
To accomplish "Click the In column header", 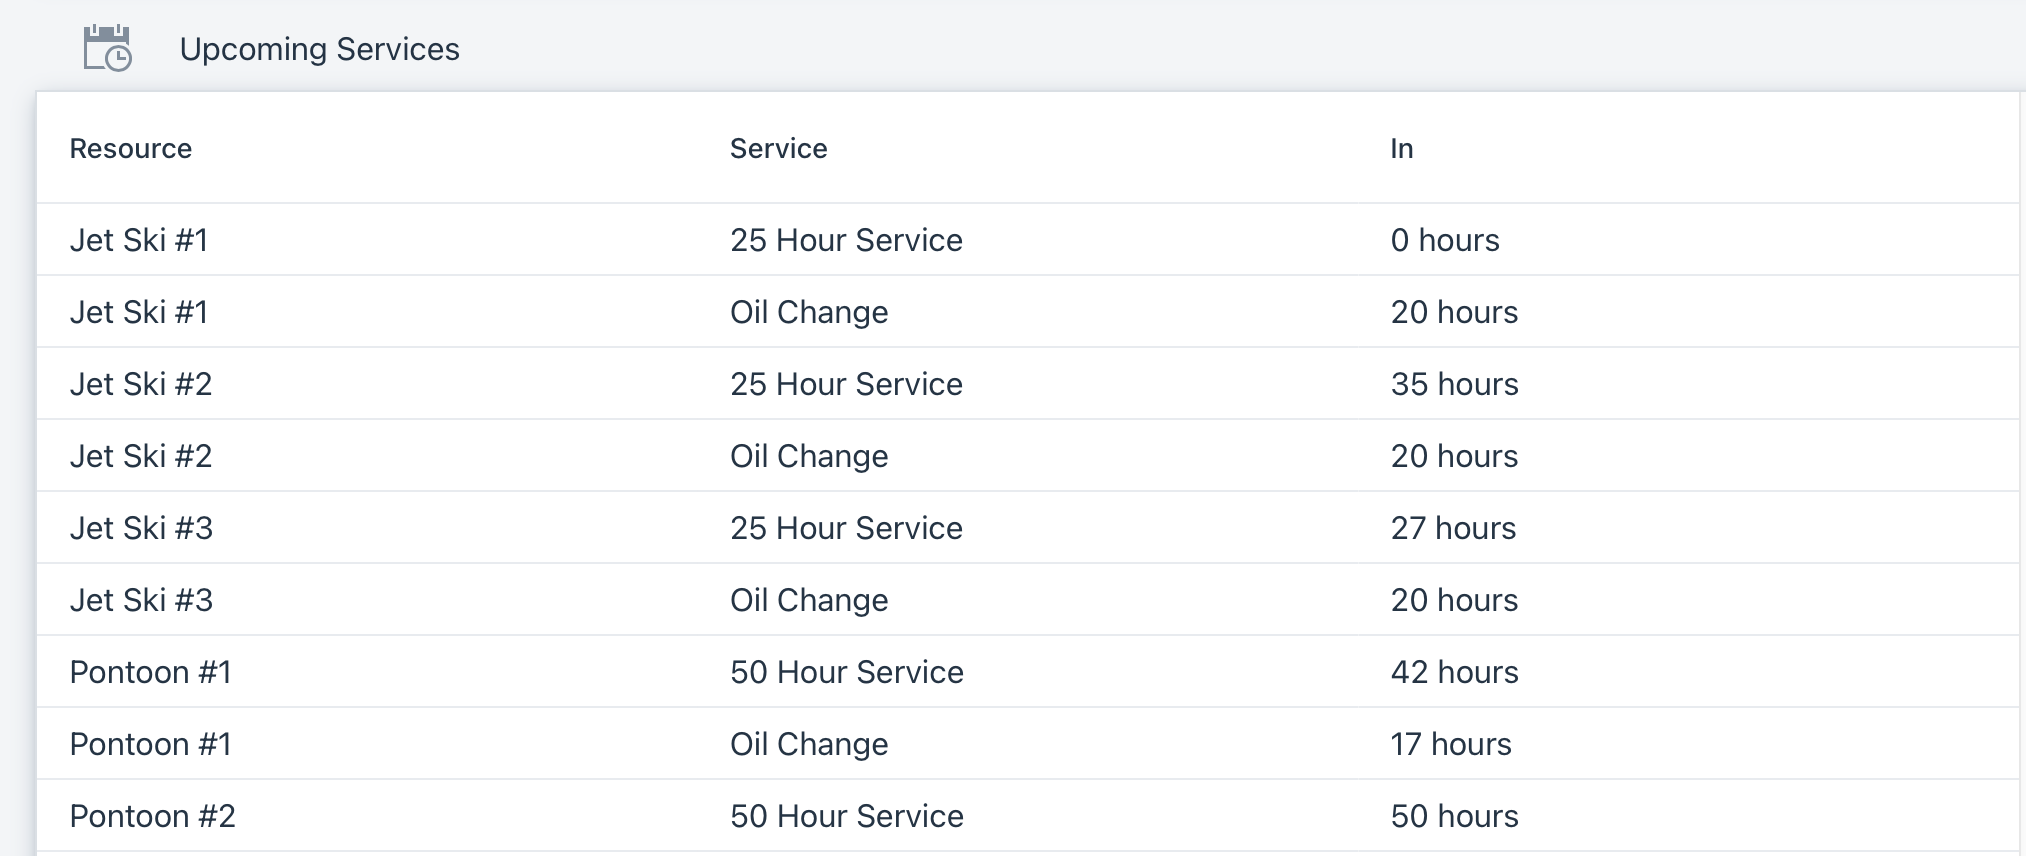I will coord(1402,149).
